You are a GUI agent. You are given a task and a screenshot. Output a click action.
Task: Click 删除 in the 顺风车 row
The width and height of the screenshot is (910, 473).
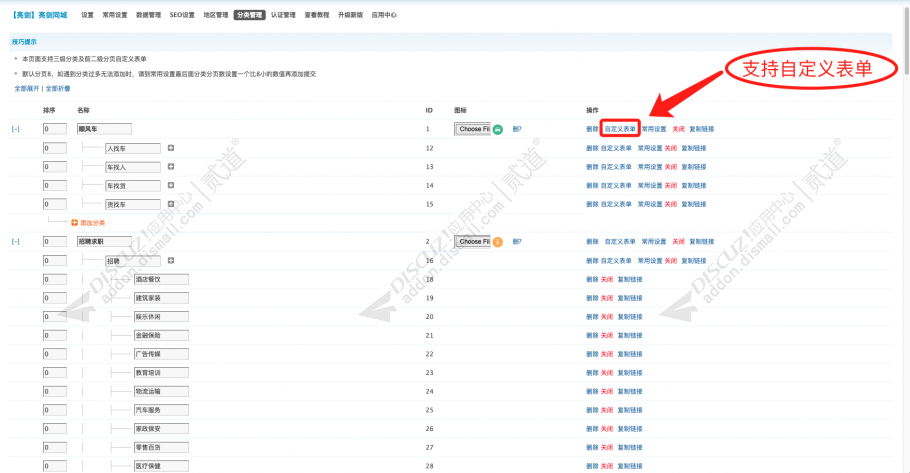tap(592, 129)
